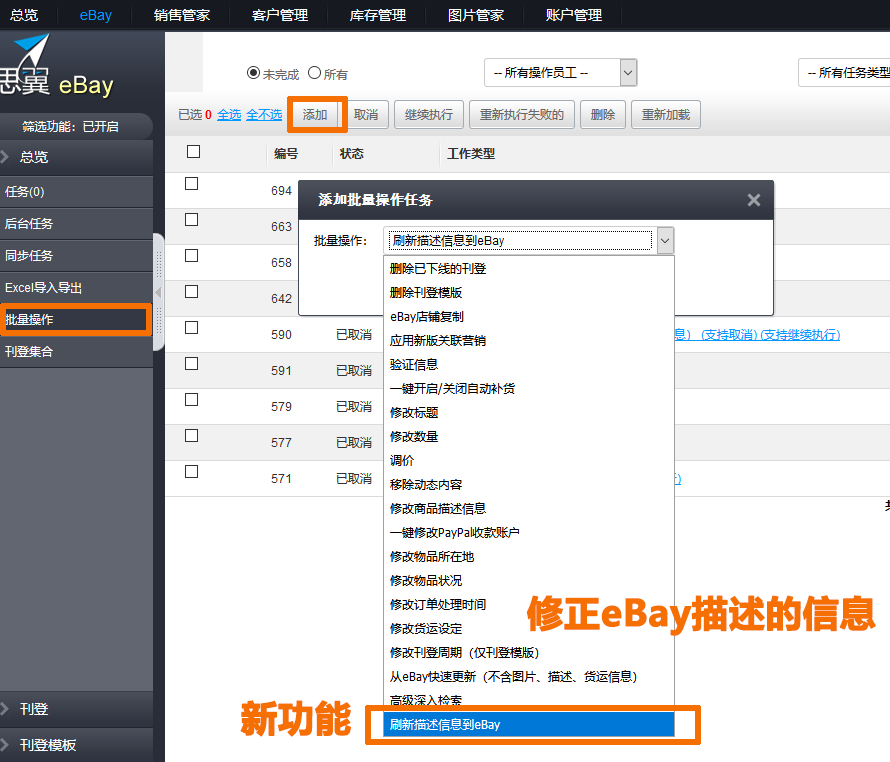Viewport: 890px width, 762px height.
Task: Click the 重新加载 button
Action: tap(666, 115)
